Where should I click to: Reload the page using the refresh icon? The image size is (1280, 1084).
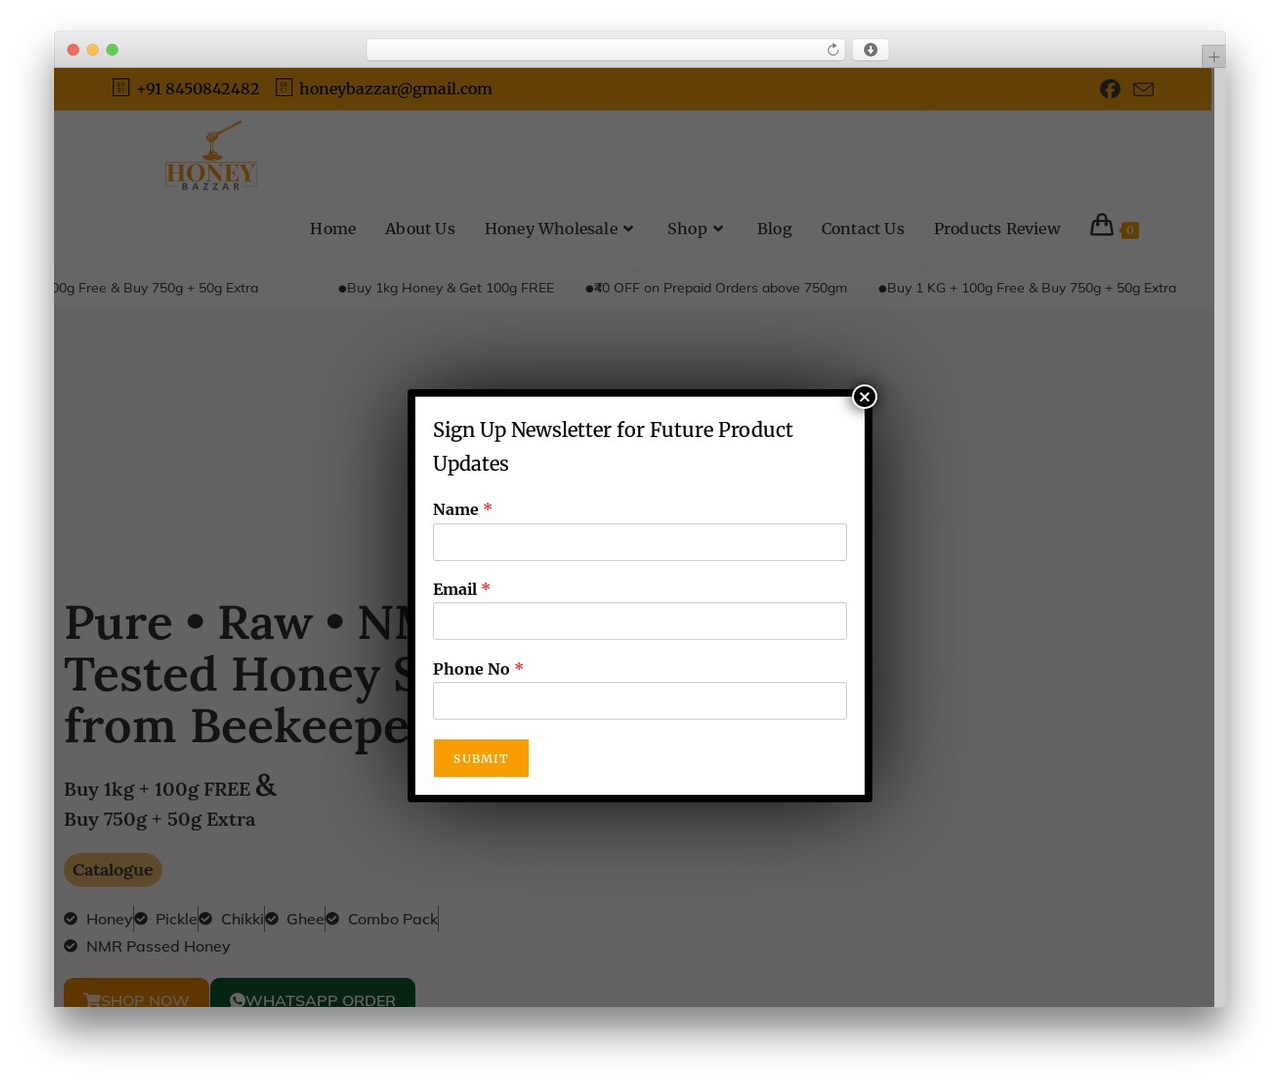coord(832,50)
